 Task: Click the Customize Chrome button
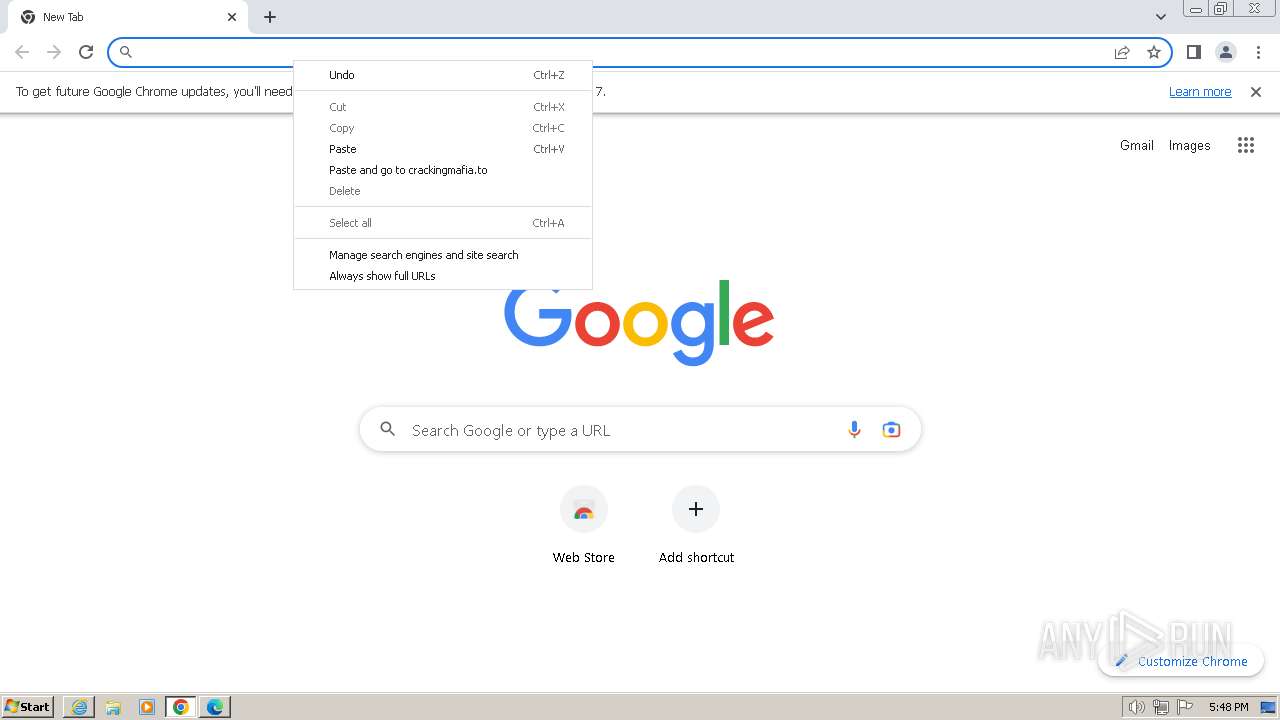(1181, 661)
